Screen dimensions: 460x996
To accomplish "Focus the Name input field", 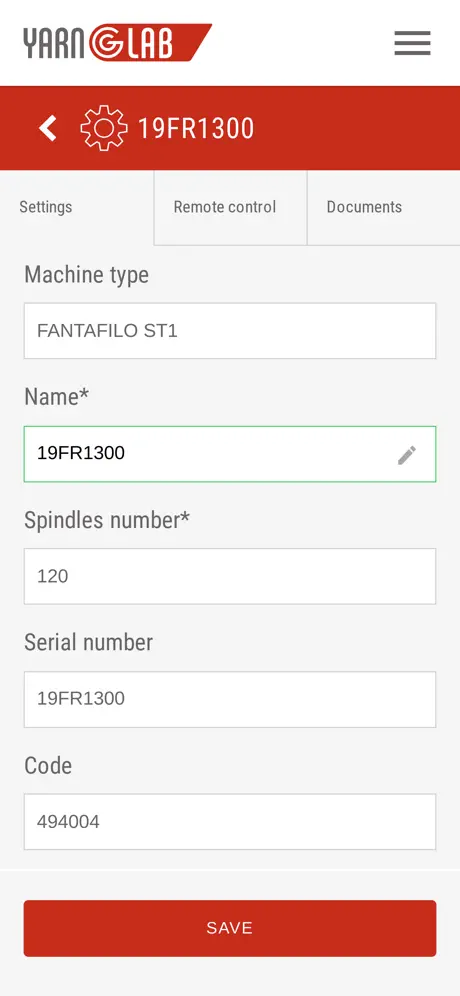I will click(230, 454).
